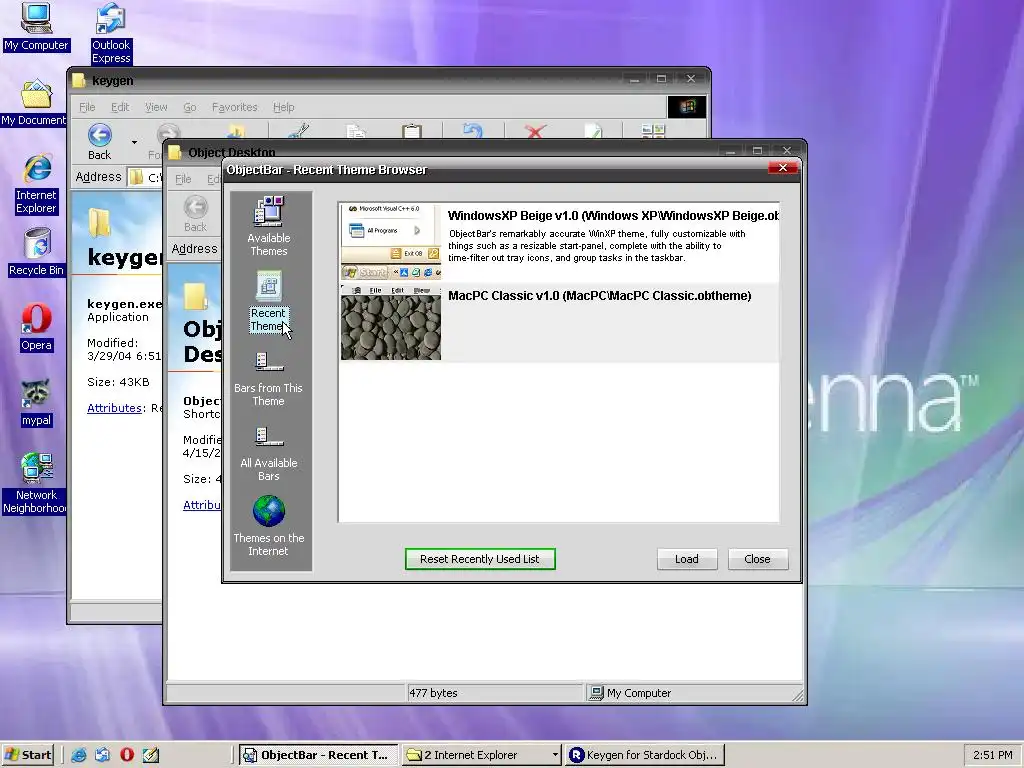Open the Recycle Bin

tap(37, 252)
